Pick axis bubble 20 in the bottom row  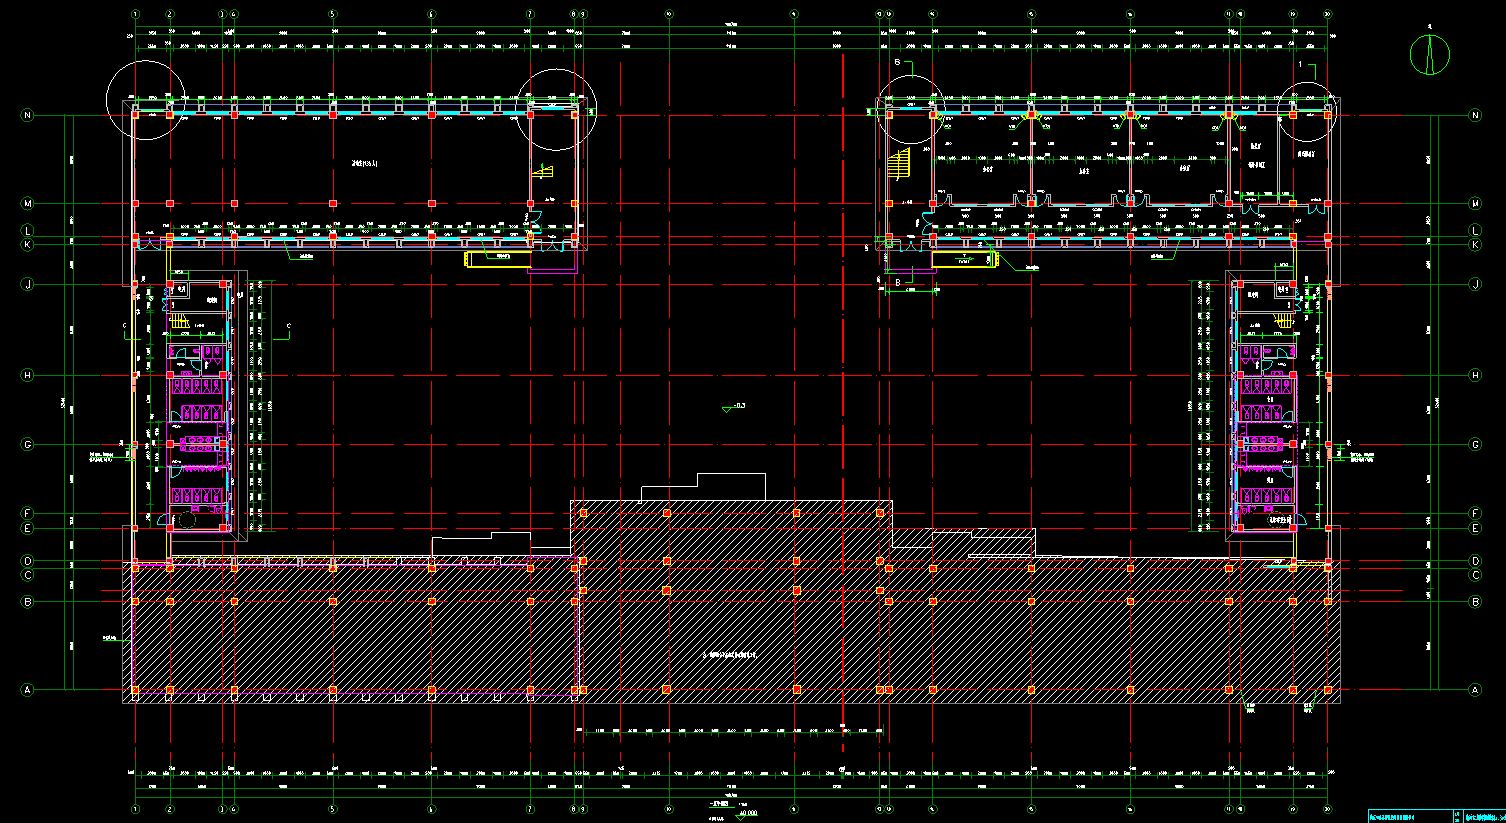[x=1328, y=809]
